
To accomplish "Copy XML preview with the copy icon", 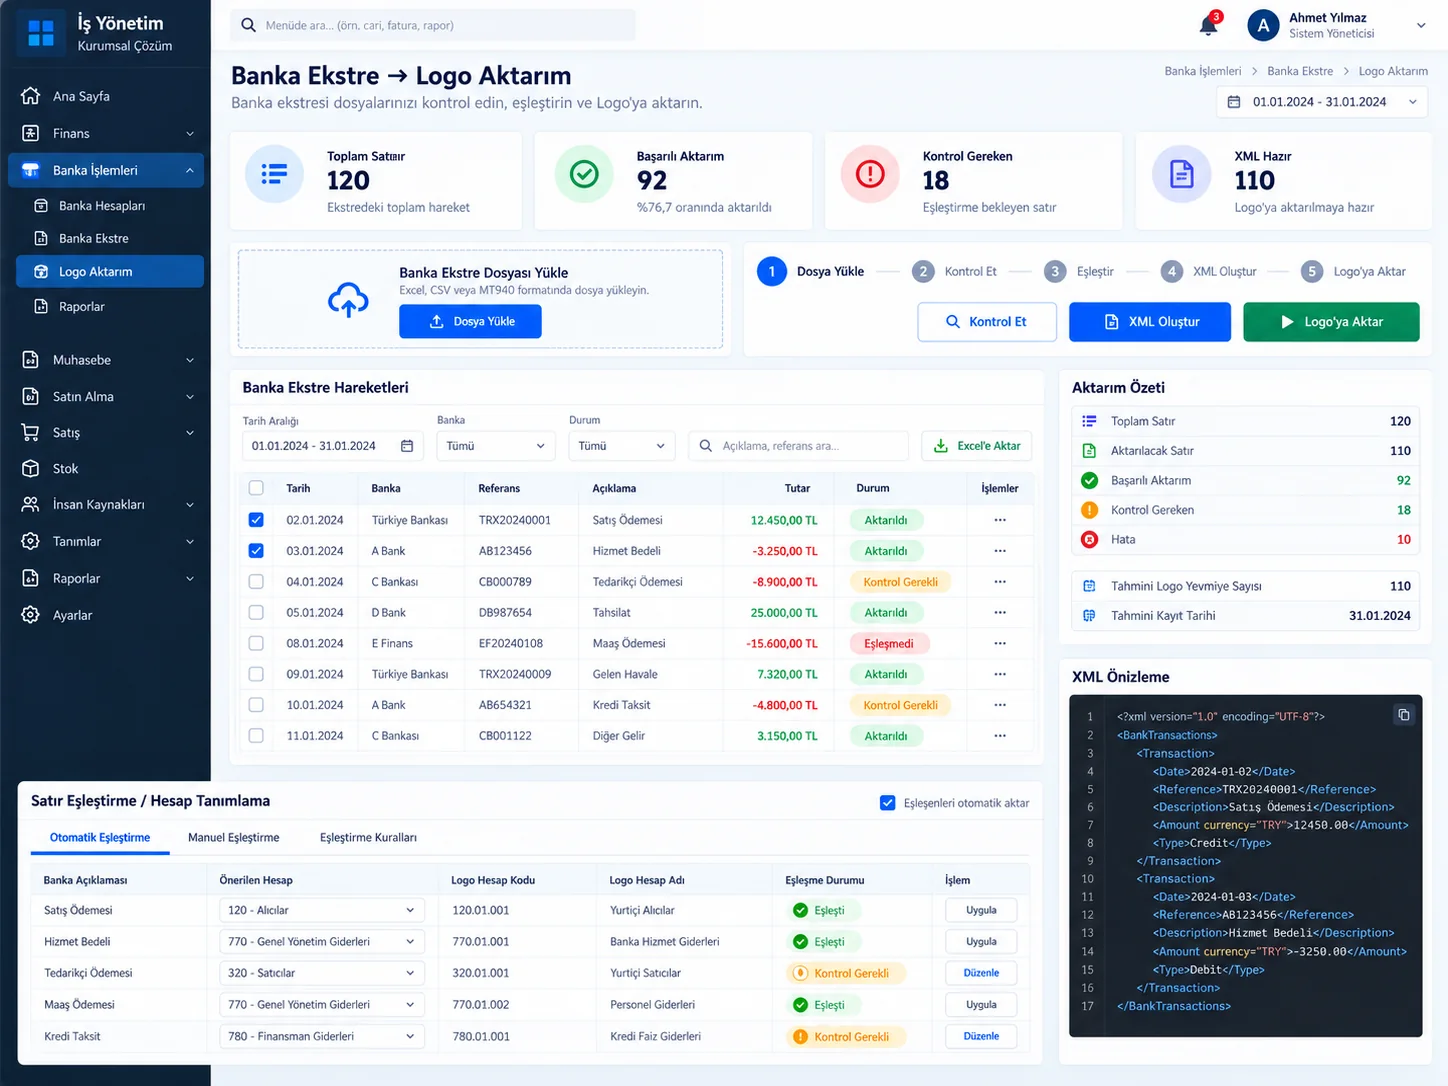I will (x=1404, y=715).
